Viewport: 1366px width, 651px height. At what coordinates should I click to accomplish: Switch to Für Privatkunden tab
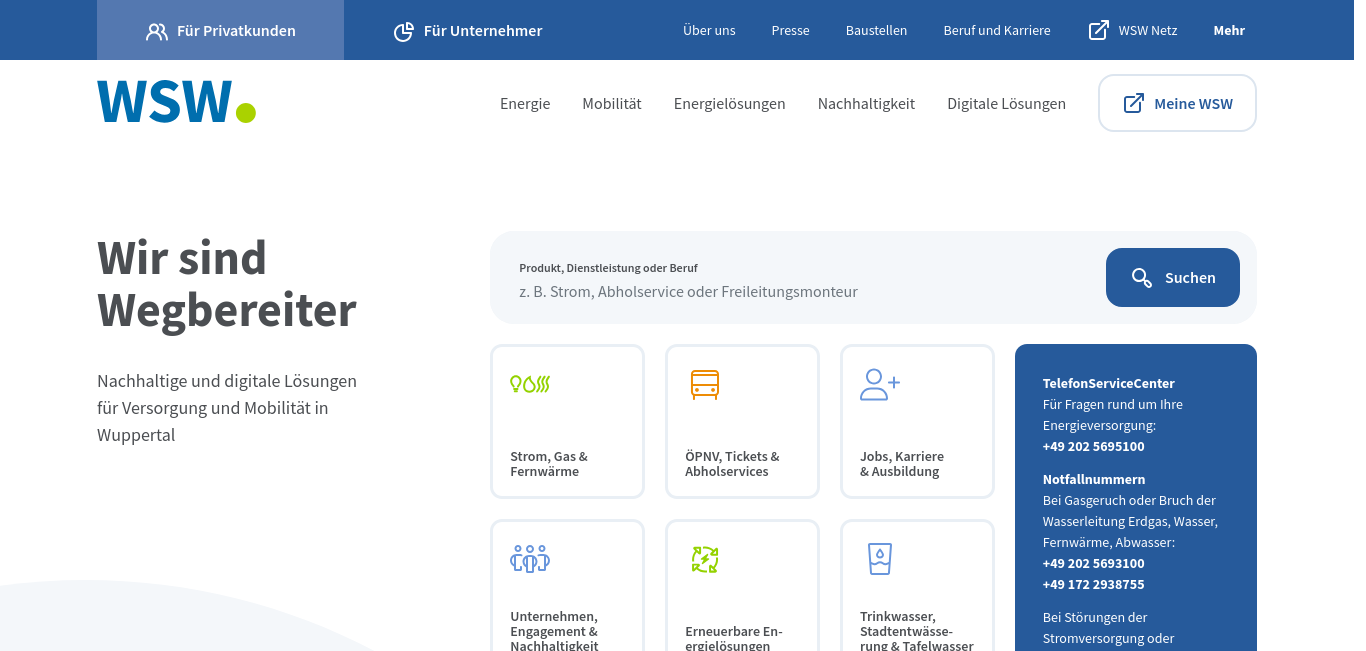coord(220,30)
